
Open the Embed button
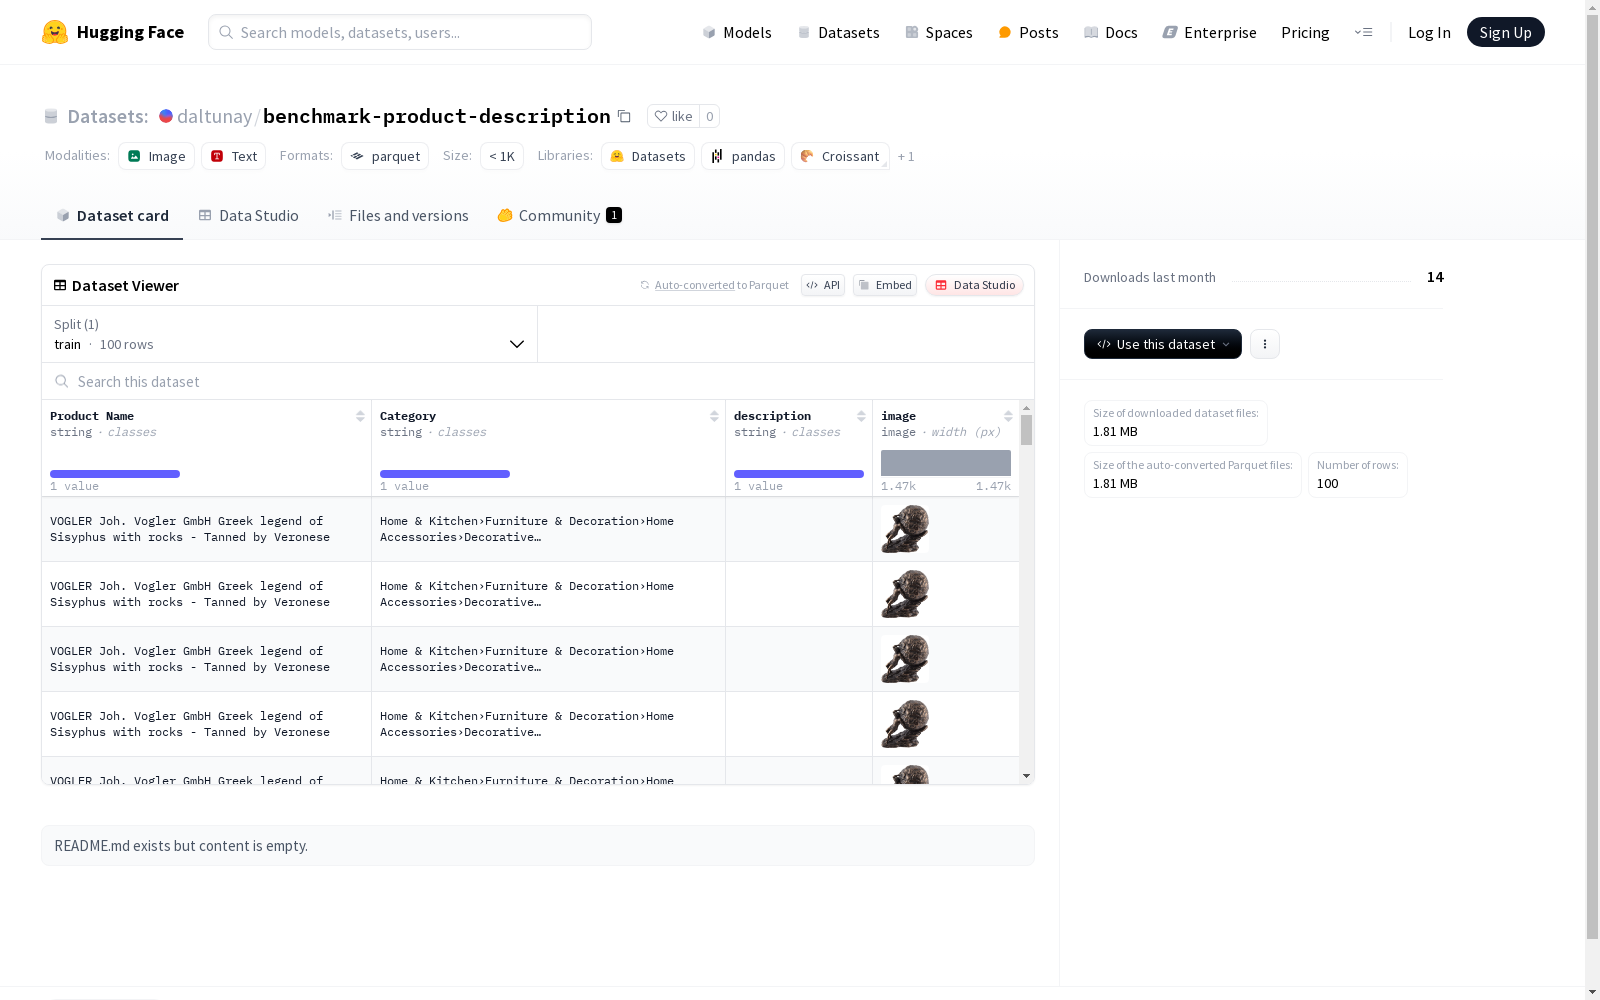point(885,285)
